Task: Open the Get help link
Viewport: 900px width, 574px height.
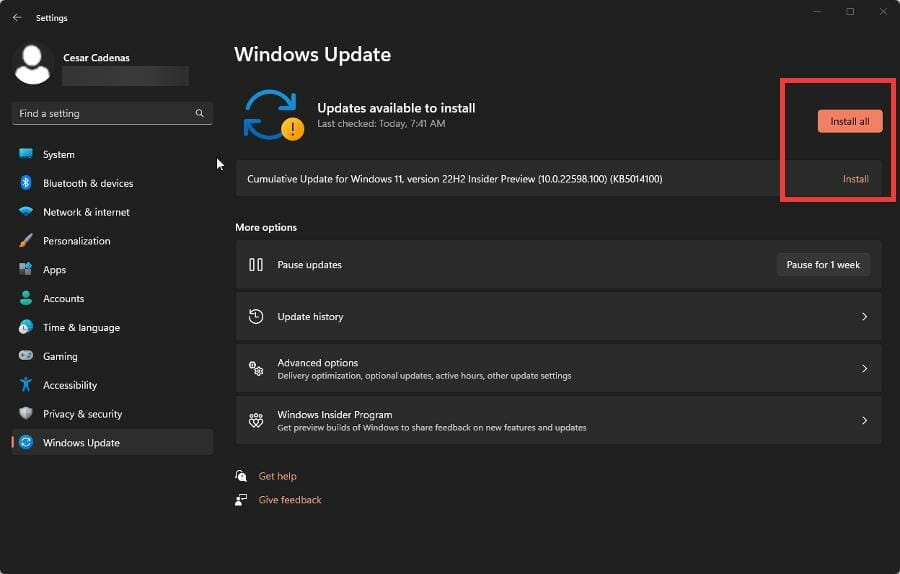Action: 277,476
